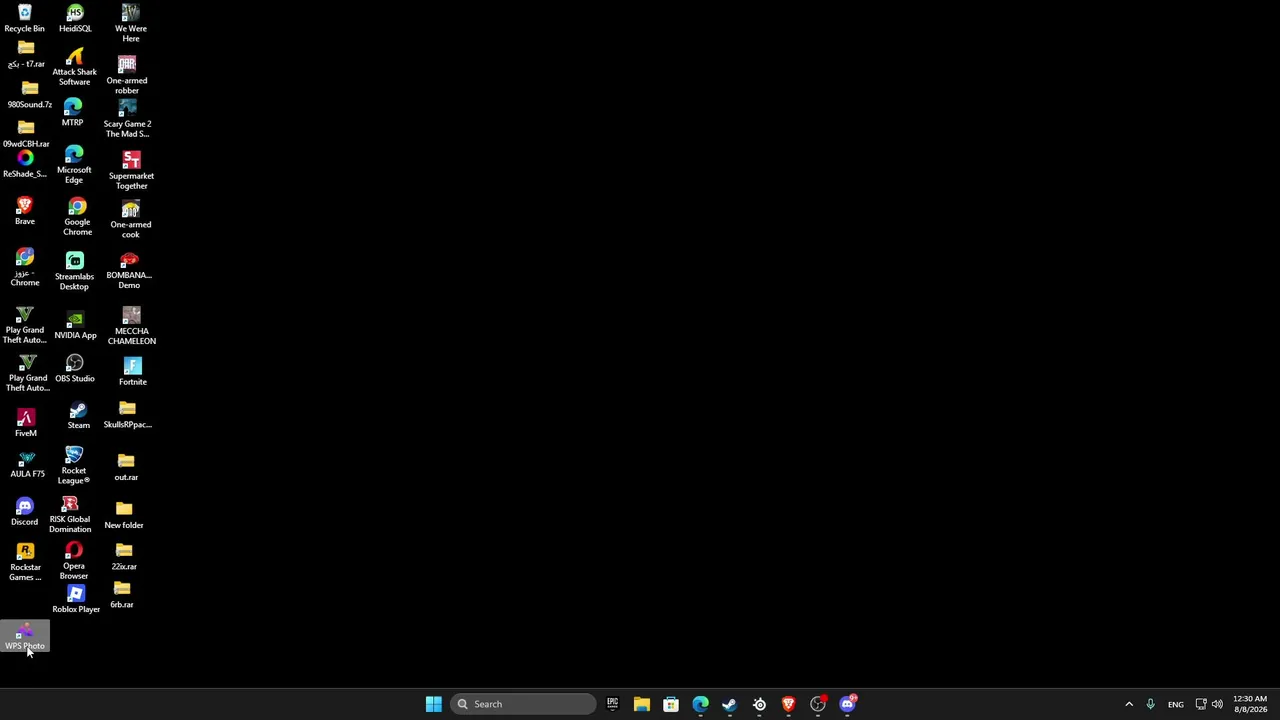Viewport: 1280px width, 720px height.
Task: Select the NVIDIA App shortcut
Action: tap(75, 326)
